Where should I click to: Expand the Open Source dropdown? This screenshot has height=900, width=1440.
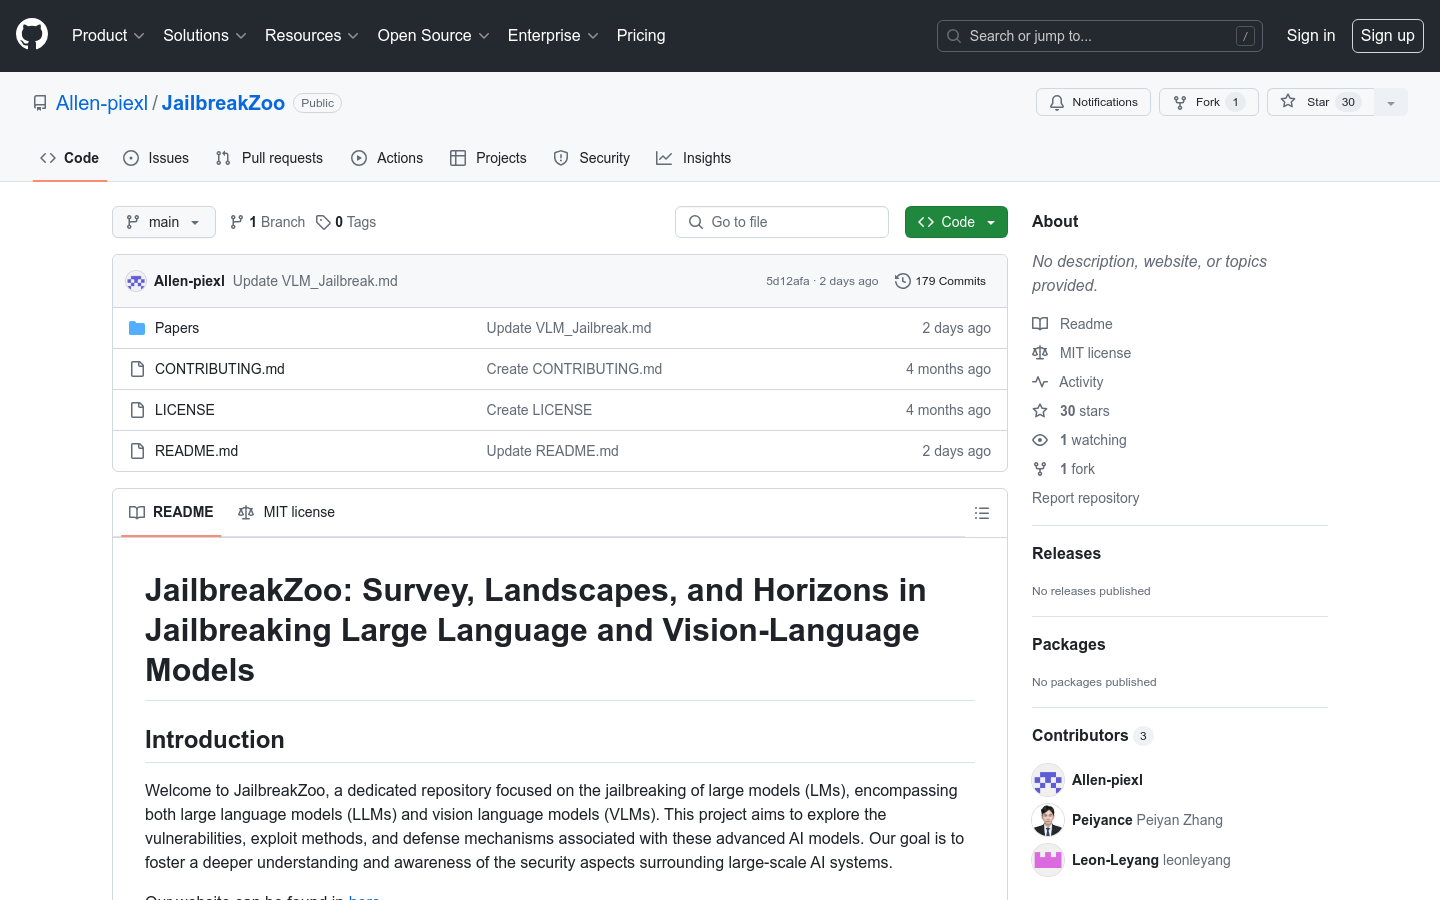click(x=433, y=35)
